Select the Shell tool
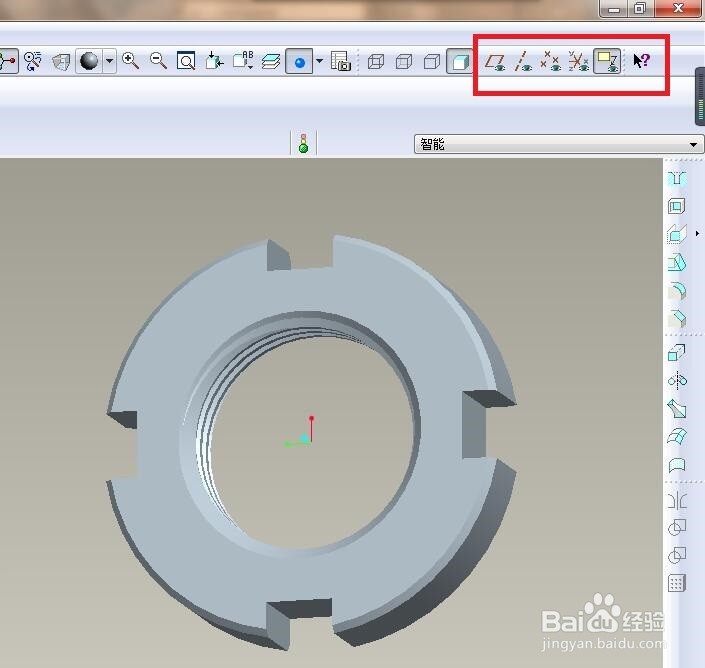The image size is (705, 668). click(x=676, y=206)
